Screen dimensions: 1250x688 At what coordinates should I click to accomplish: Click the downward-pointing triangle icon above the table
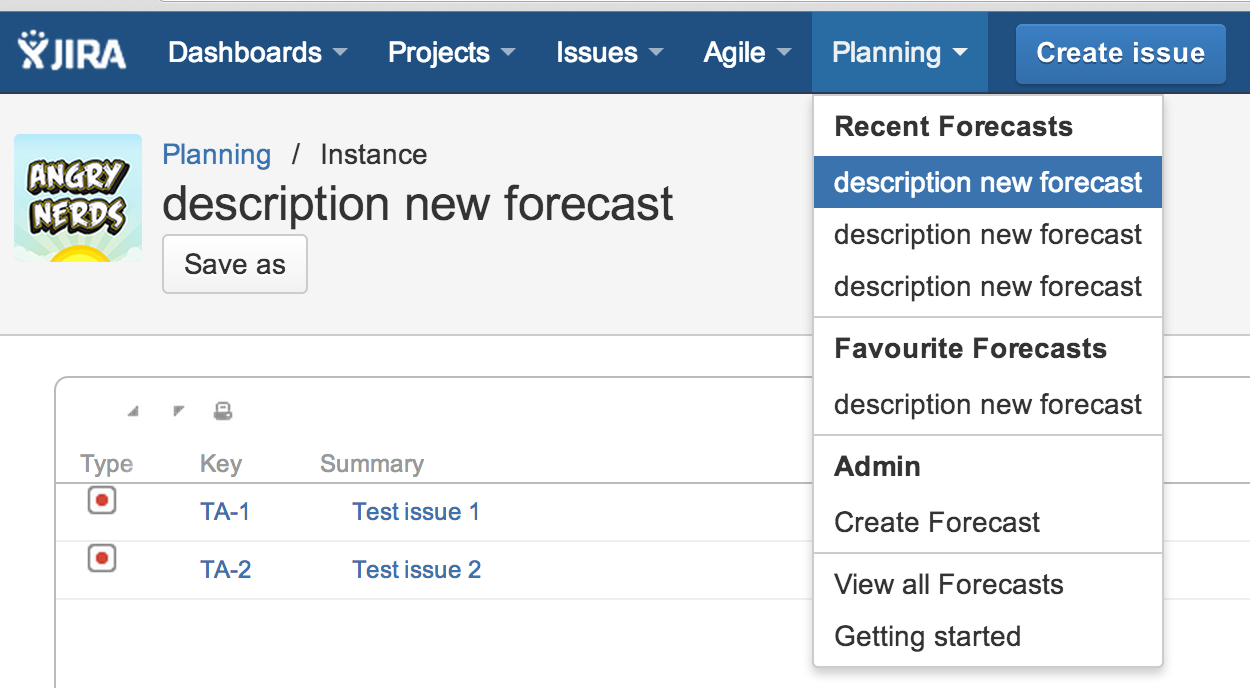[x=178, y=411]
